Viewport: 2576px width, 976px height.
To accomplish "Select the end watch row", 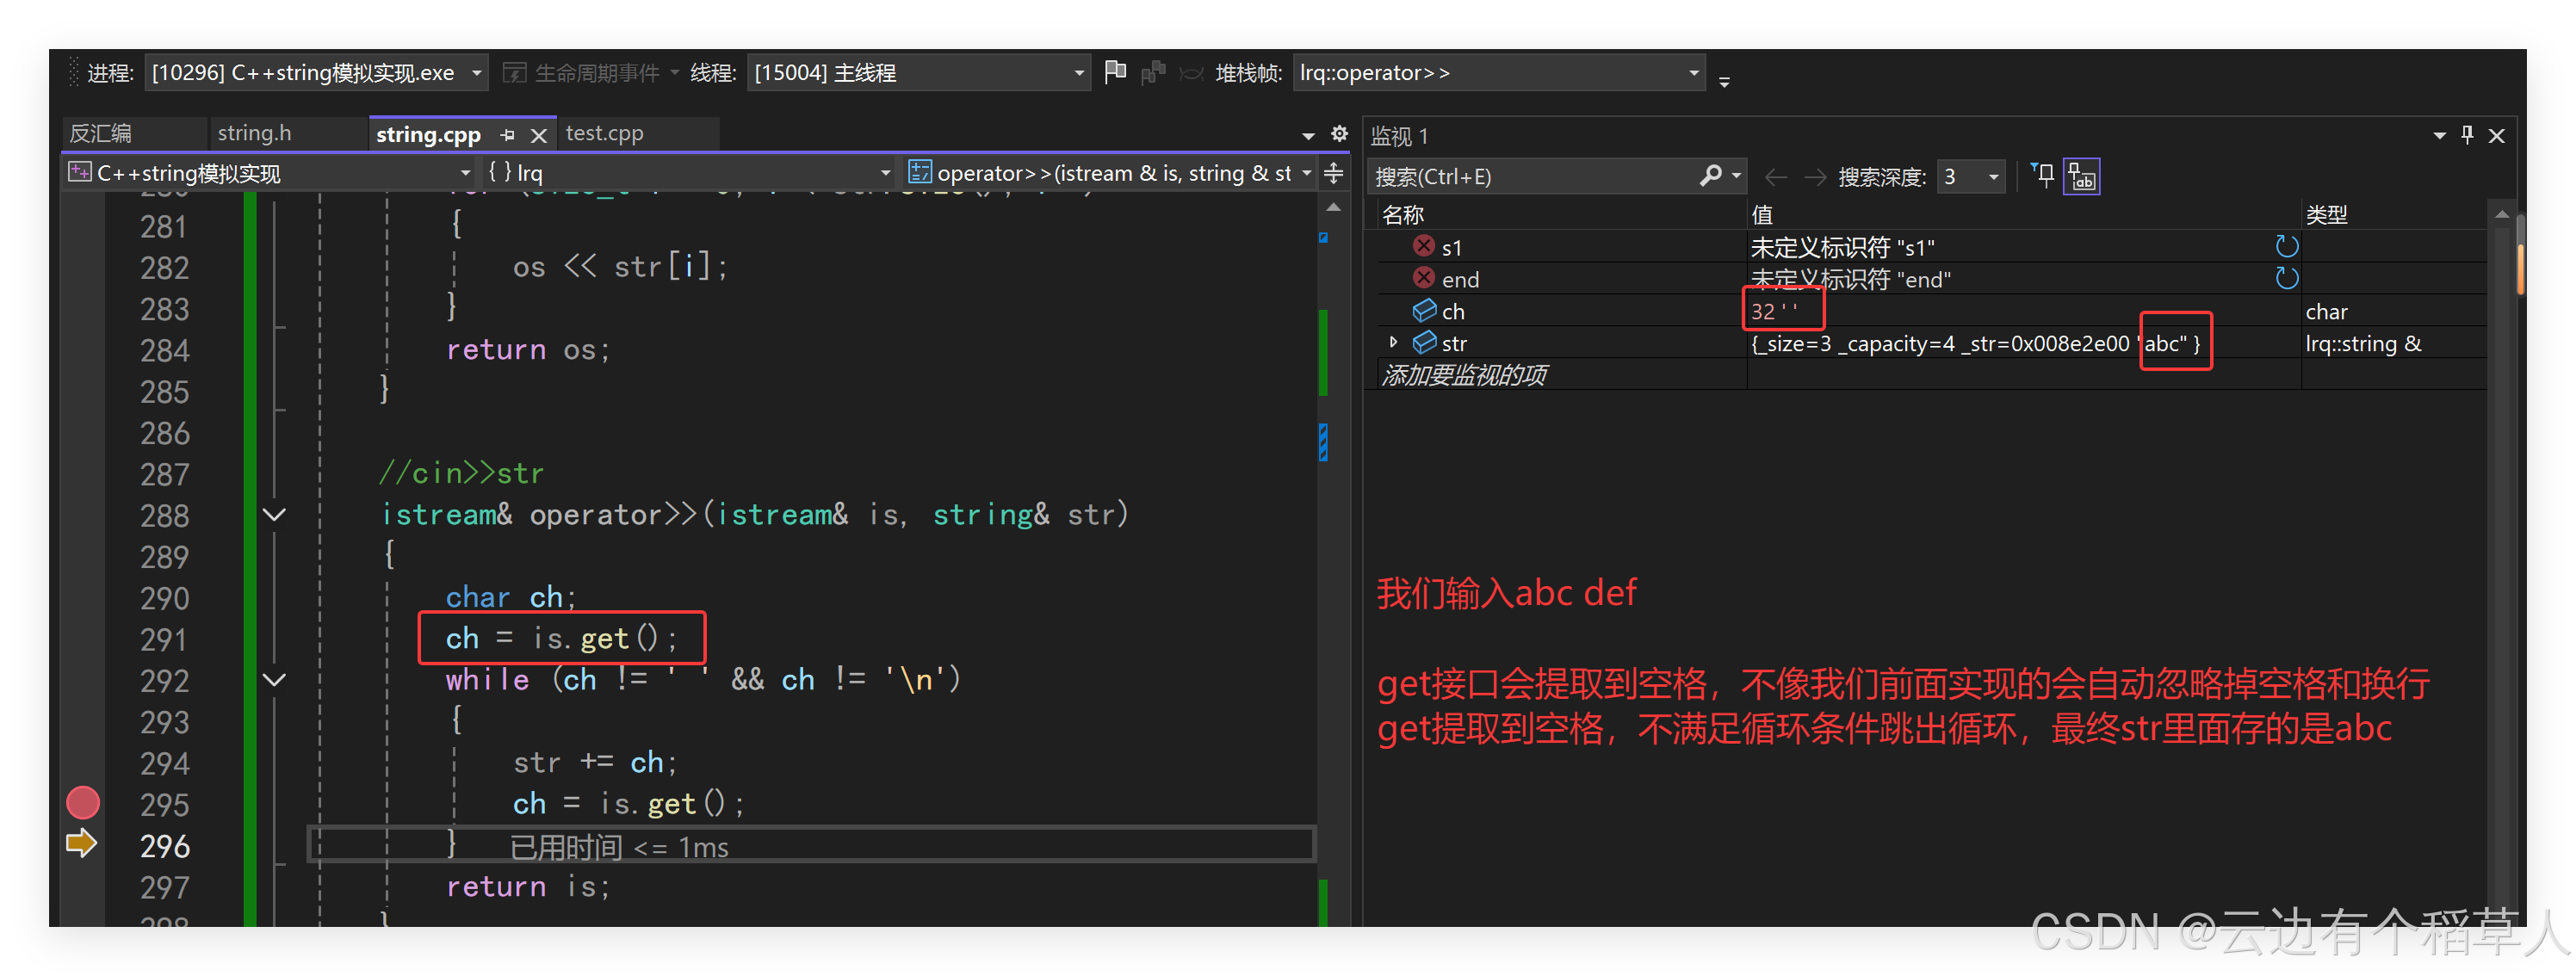I will tap(1930, 279).
